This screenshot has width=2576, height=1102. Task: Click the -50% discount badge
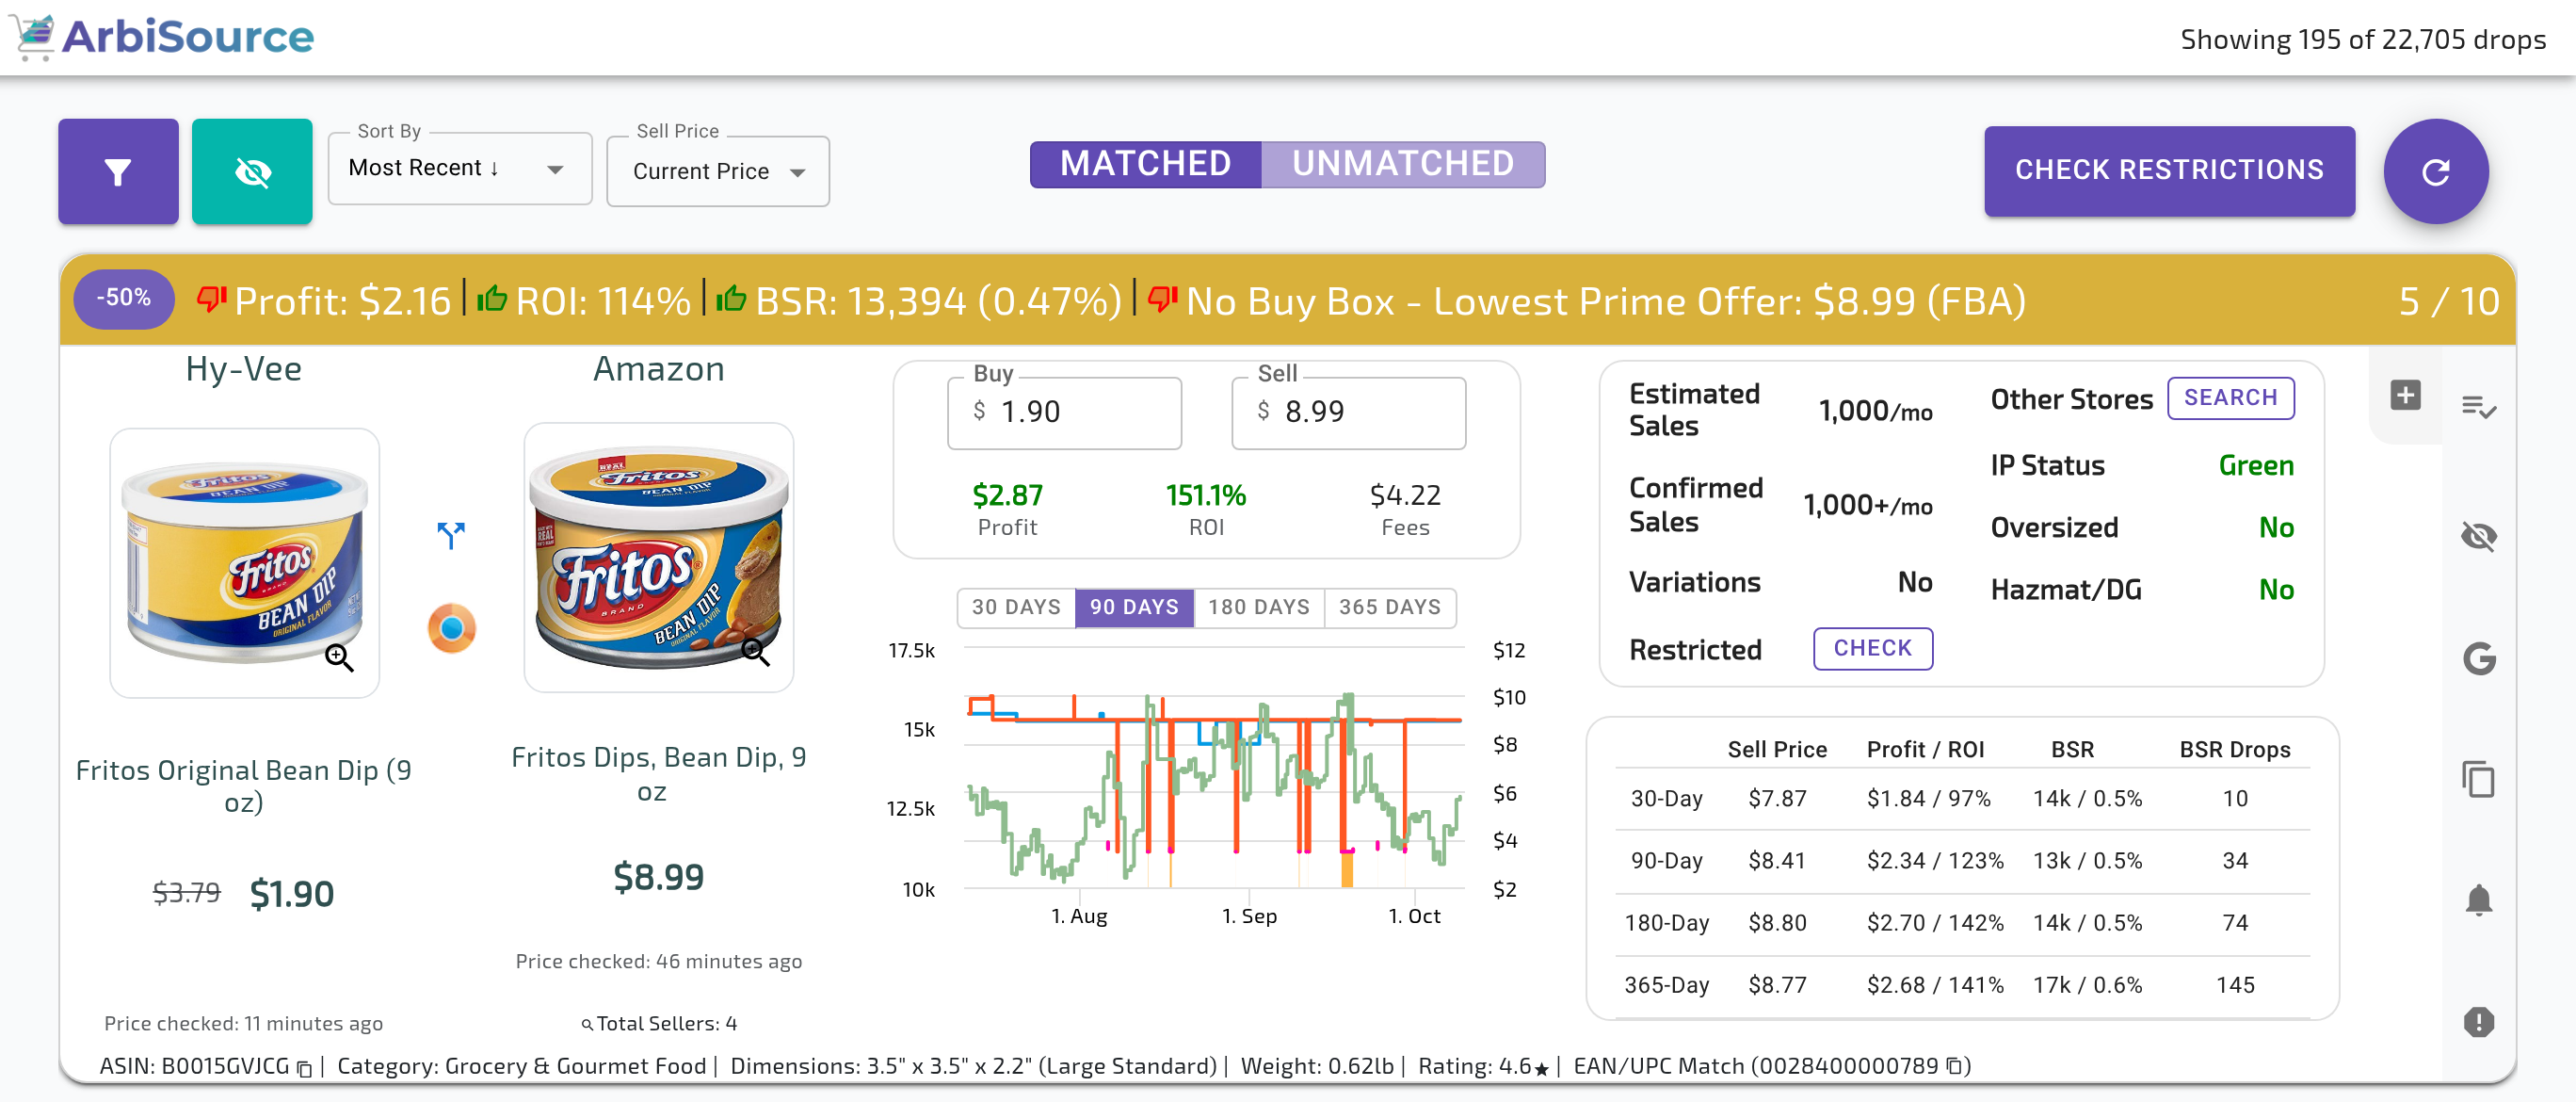[124, 298]
